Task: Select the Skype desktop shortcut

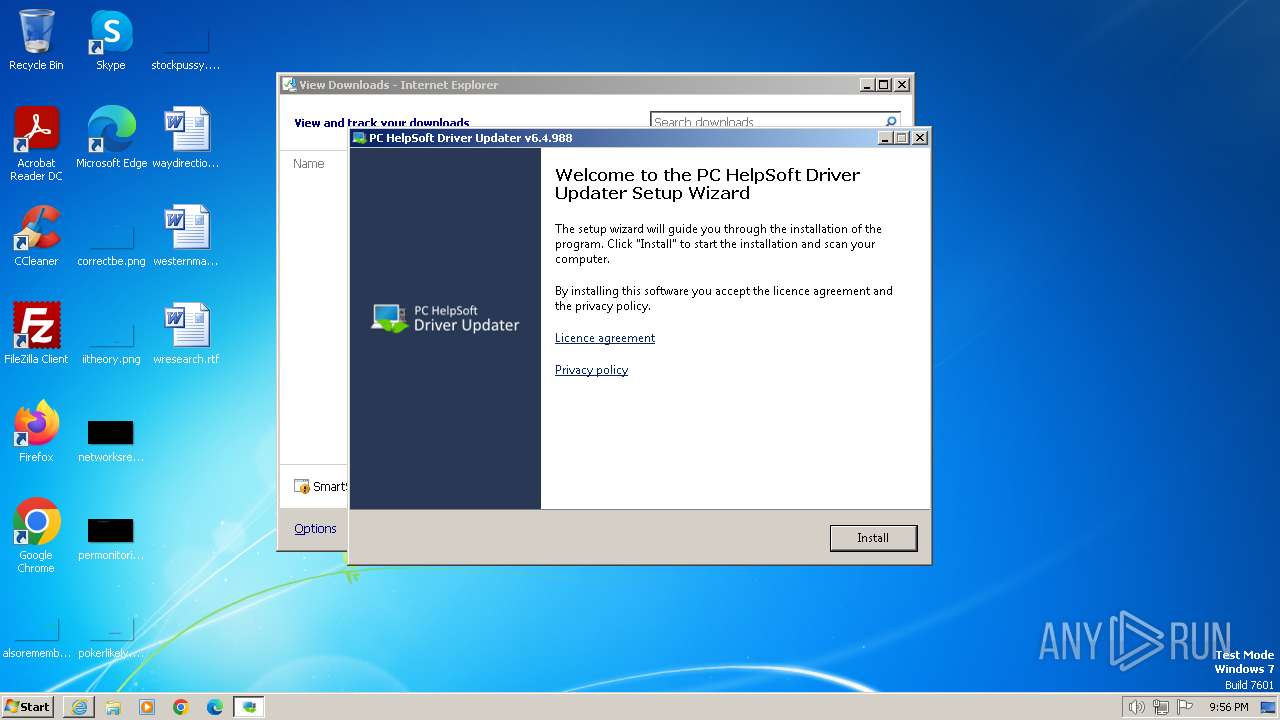Action: click(x=111, y=40)
